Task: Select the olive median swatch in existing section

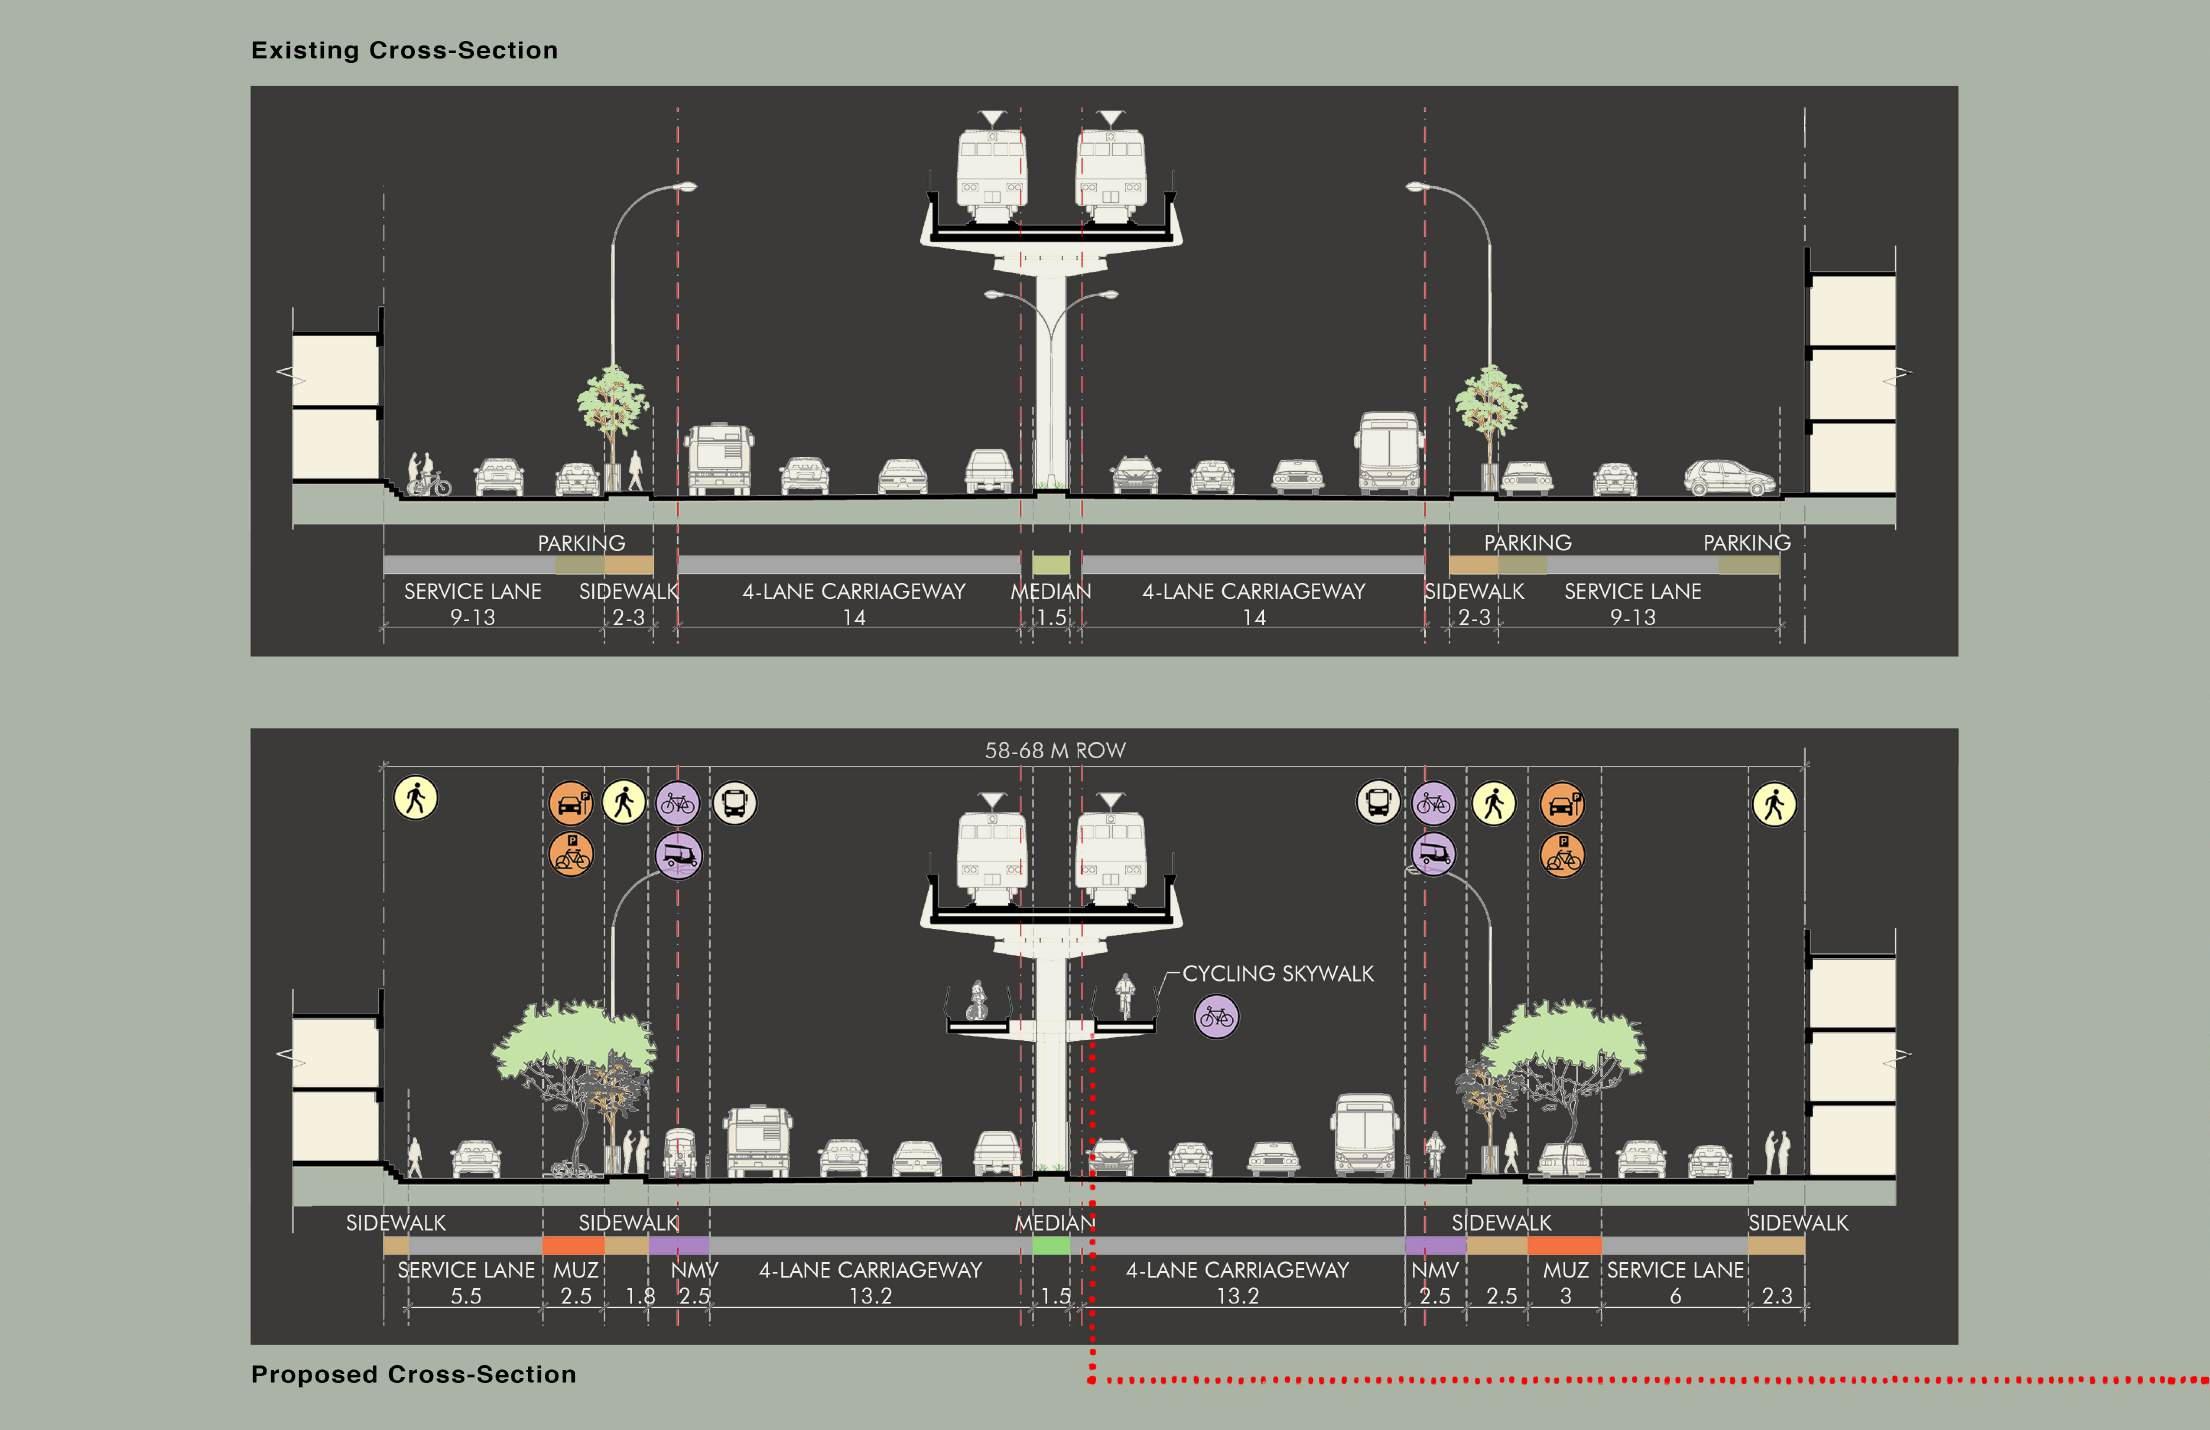Action: (1051, 565)
